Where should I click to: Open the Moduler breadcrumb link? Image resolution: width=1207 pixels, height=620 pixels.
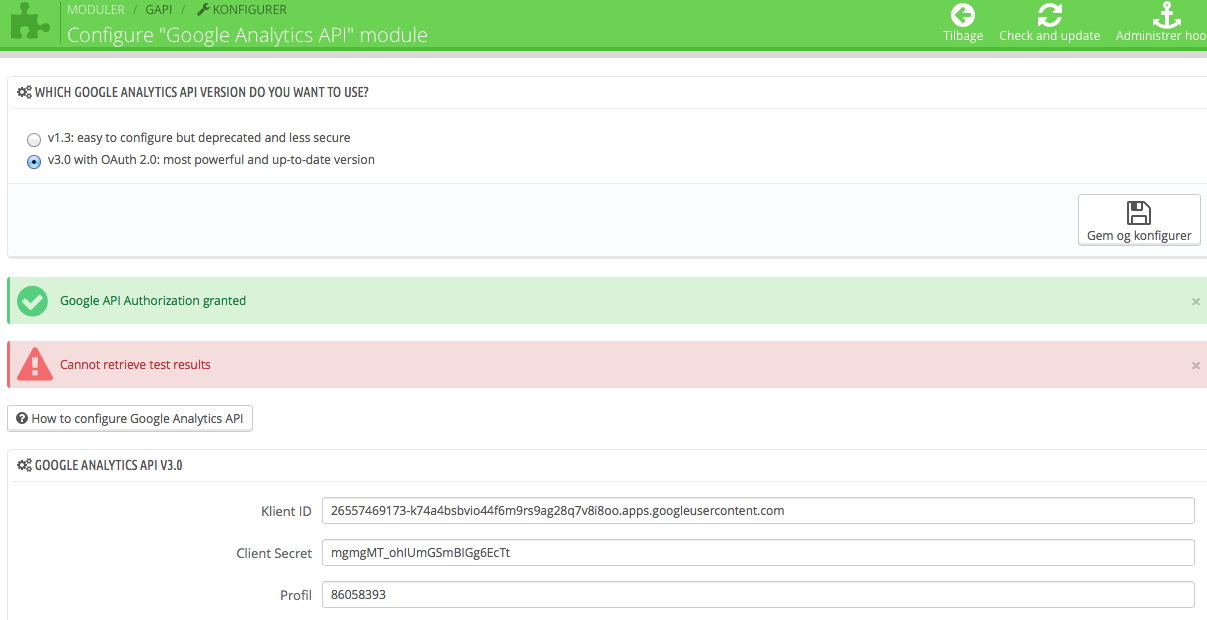pyautogui.click(x=96, y=10)
